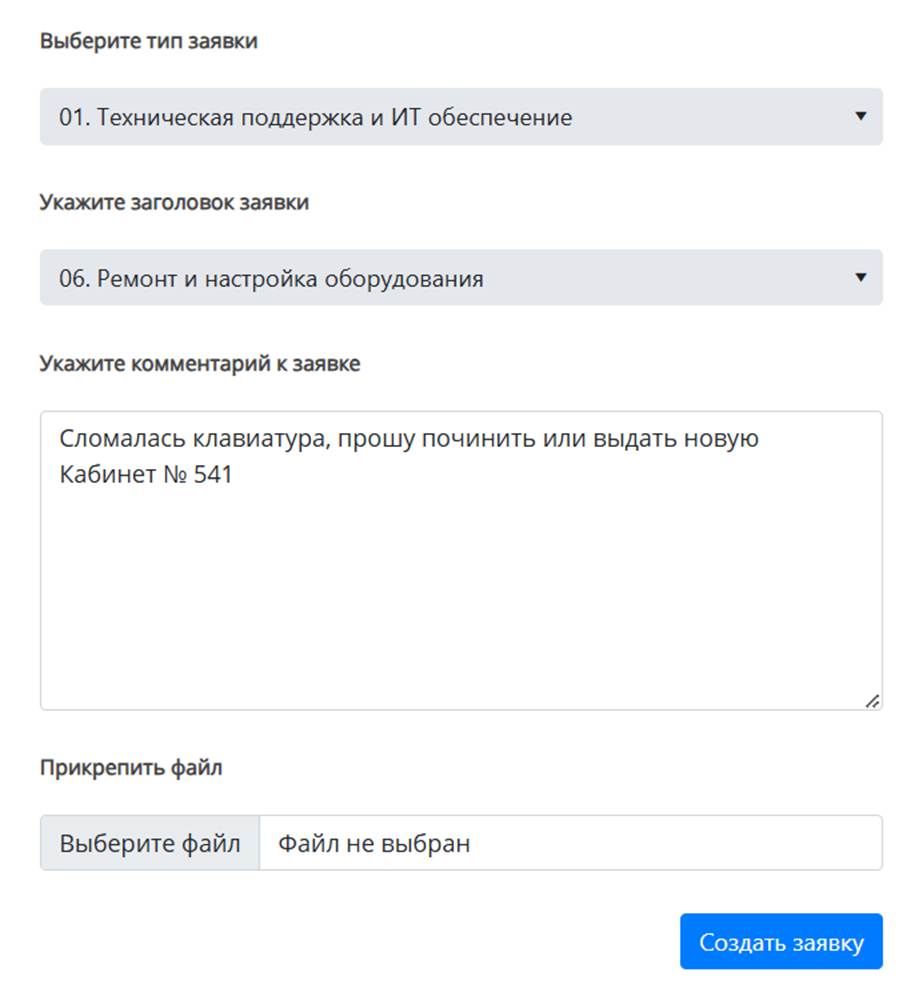
Task: Click the 'Файл не выбран' field
Action: 570,843
